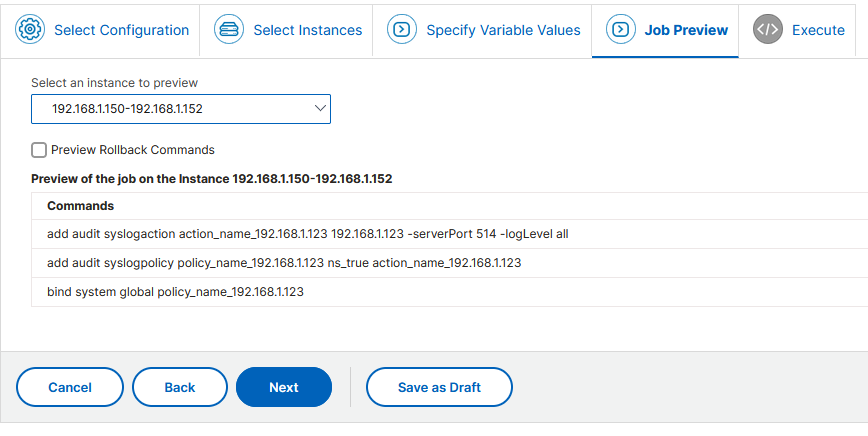Select the add audit syslogaction command row
Image resolution: width=868 pixels, height=436 pixels.
[x=450, y=234]
